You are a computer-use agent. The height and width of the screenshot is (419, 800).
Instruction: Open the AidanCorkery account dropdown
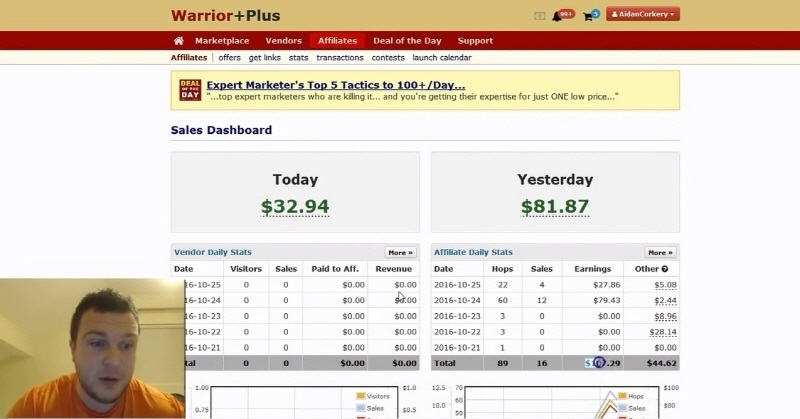(643, 14)
